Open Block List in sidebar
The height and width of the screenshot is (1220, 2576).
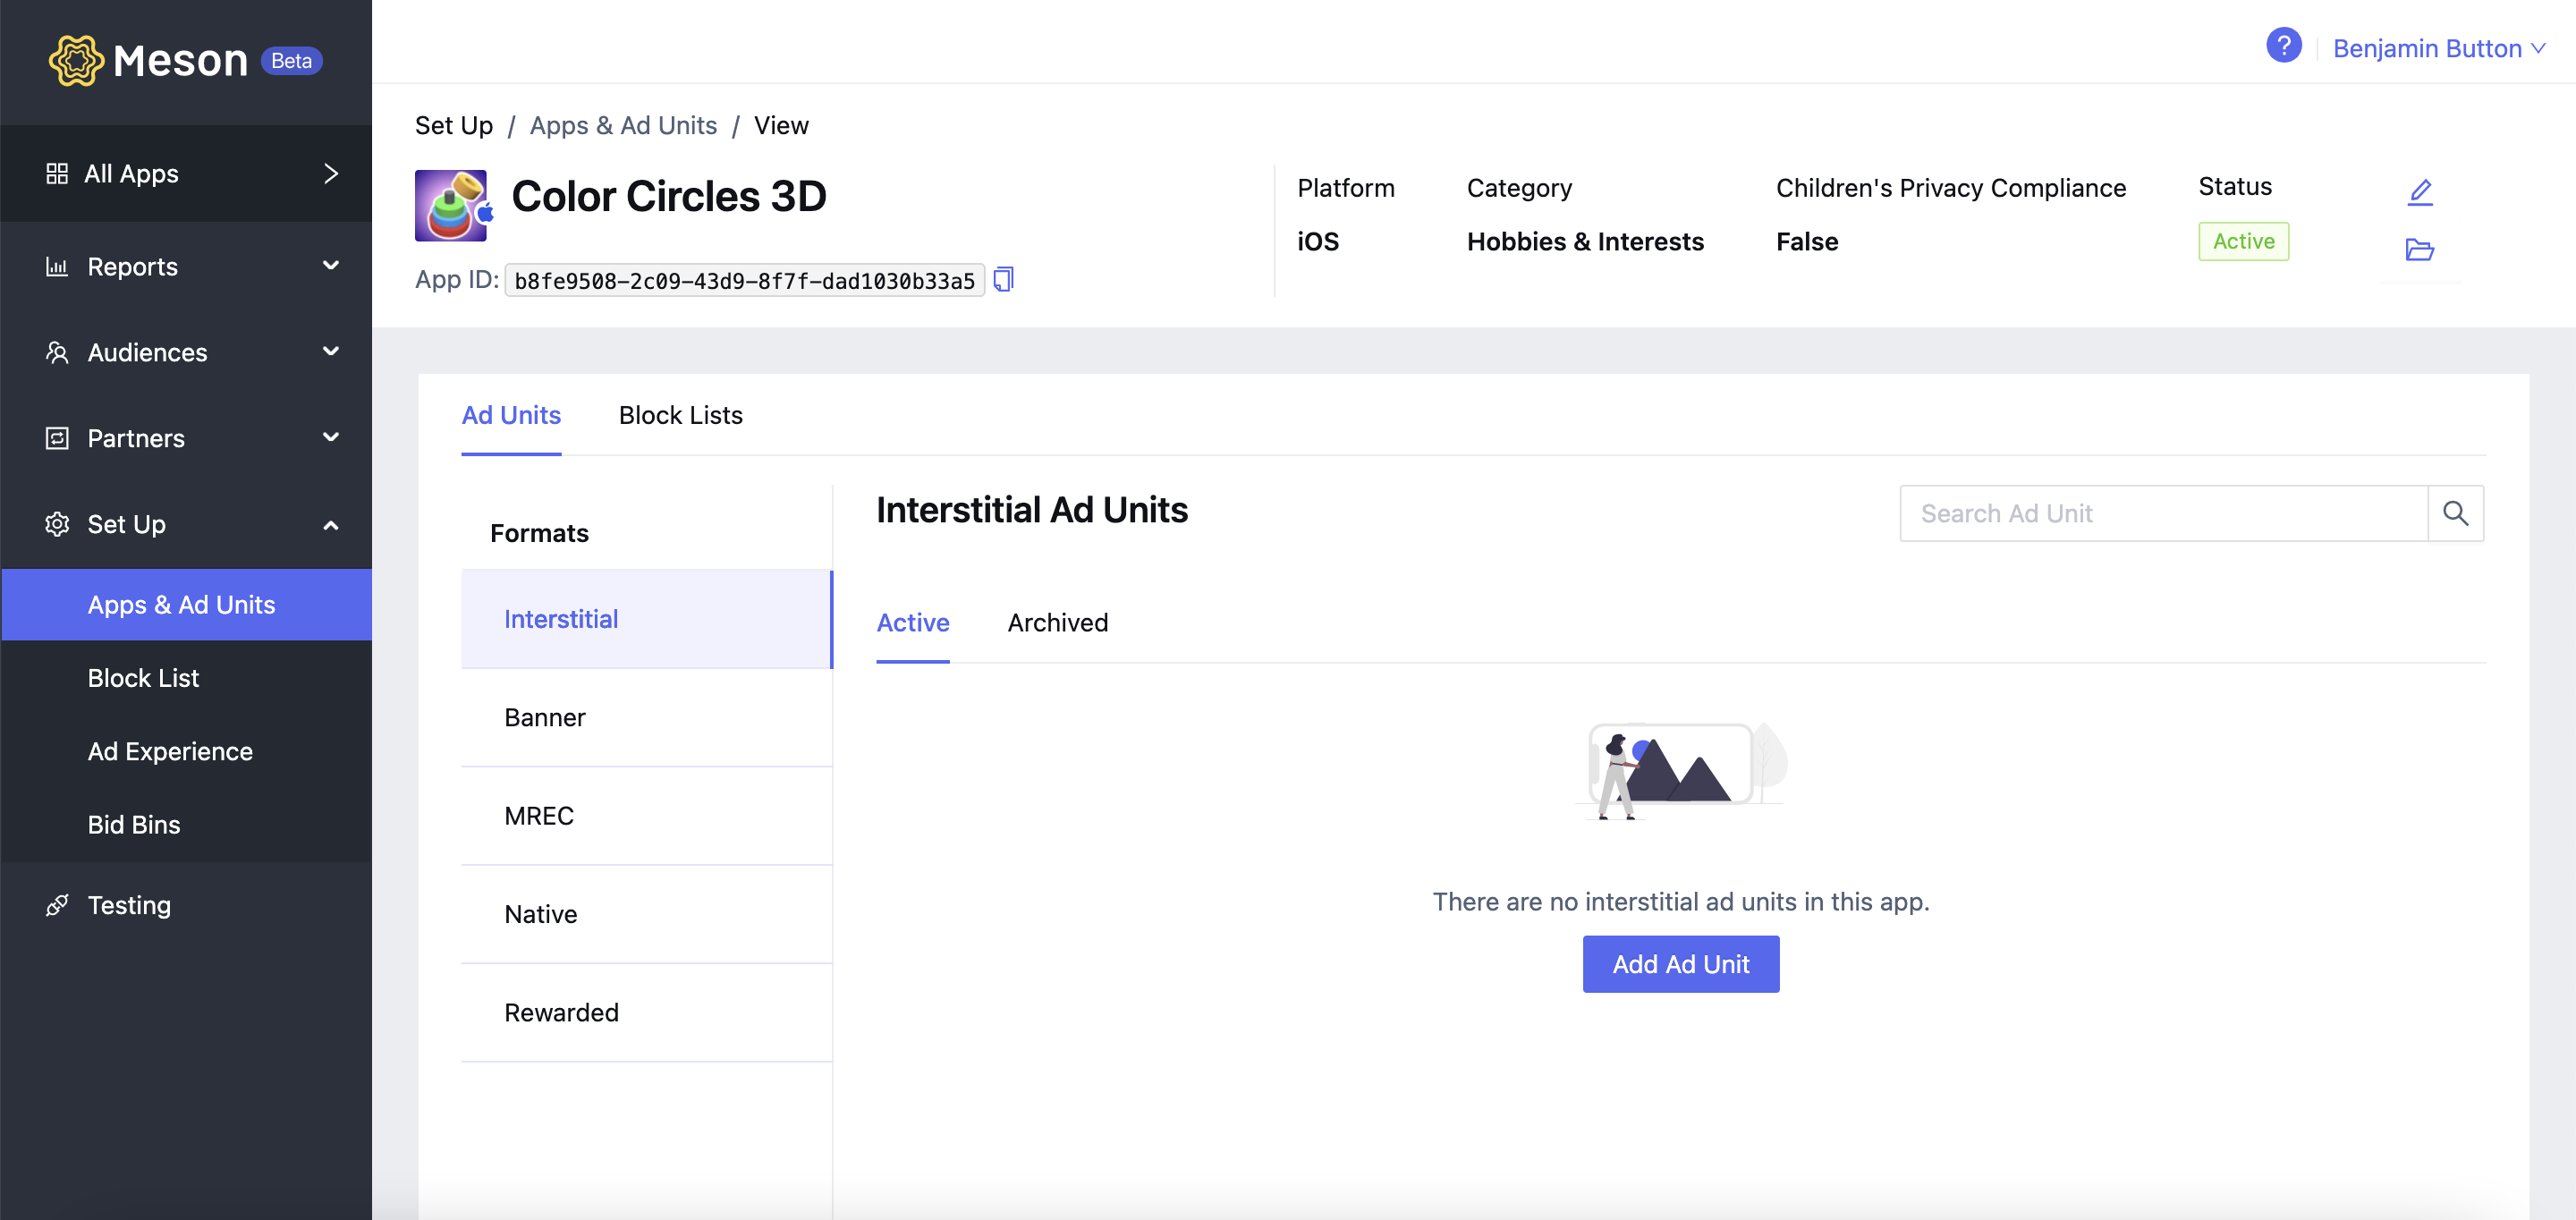(186, 678)
